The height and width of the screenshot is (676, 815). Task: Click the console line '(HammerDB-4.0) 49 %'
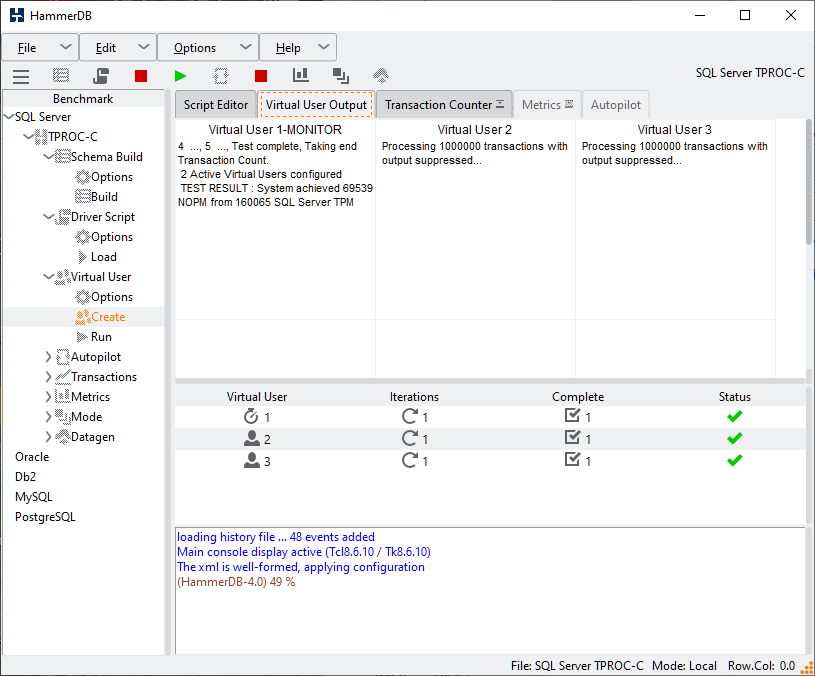tap(236, 582)
